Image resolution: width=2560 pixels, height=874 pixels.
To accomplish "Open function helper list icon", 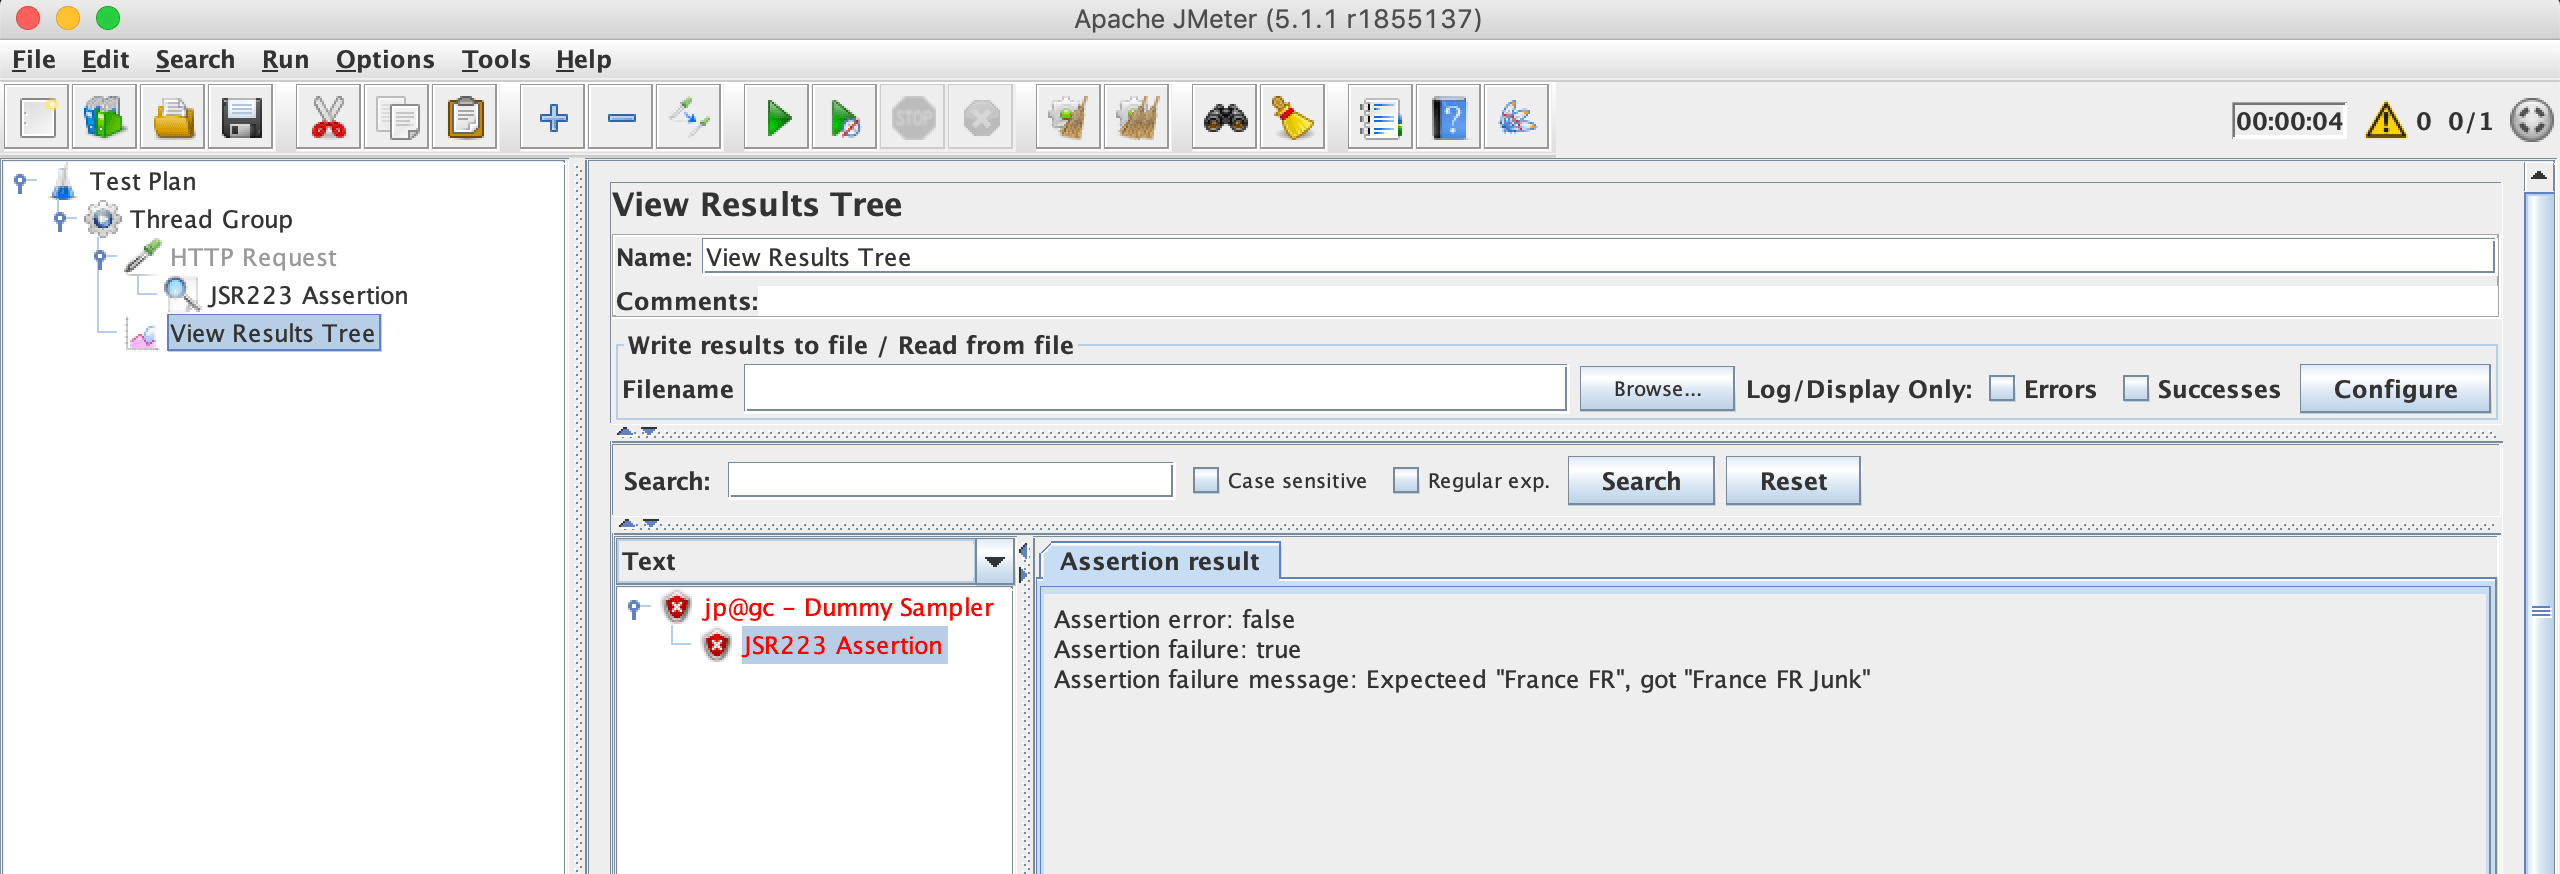I will pyautogui.click(x=1381, y=119).
